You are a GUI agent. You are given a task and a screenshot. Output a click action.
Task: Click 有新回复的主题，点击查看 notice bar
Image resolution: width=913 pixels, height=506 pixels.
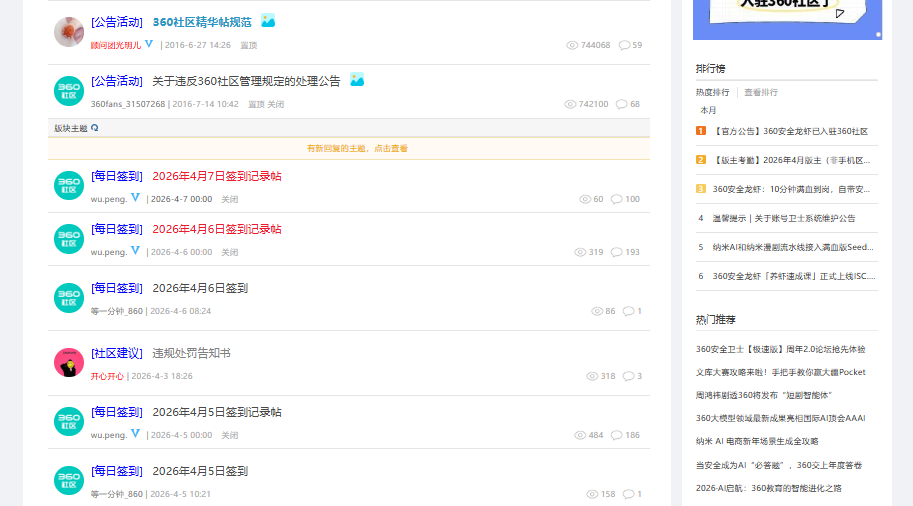click(x=349, y=148)
